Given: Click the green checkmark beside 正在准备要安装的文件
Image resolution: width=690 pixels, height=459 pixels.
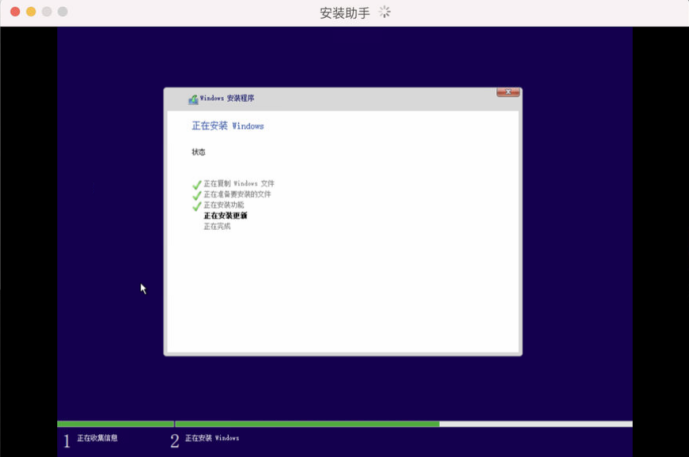Looking at the screenshot, I should (x=197, y=195).
